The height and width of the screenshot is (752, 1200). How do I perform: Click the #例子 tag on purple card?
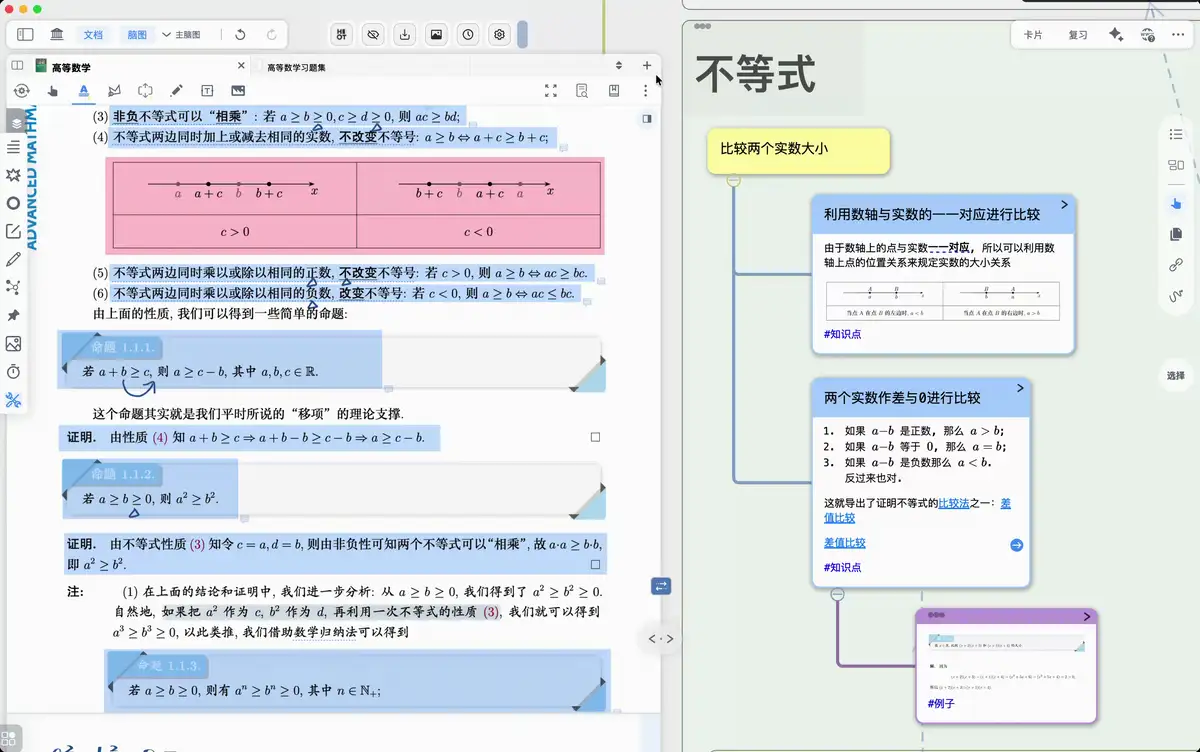click(941, 704)
